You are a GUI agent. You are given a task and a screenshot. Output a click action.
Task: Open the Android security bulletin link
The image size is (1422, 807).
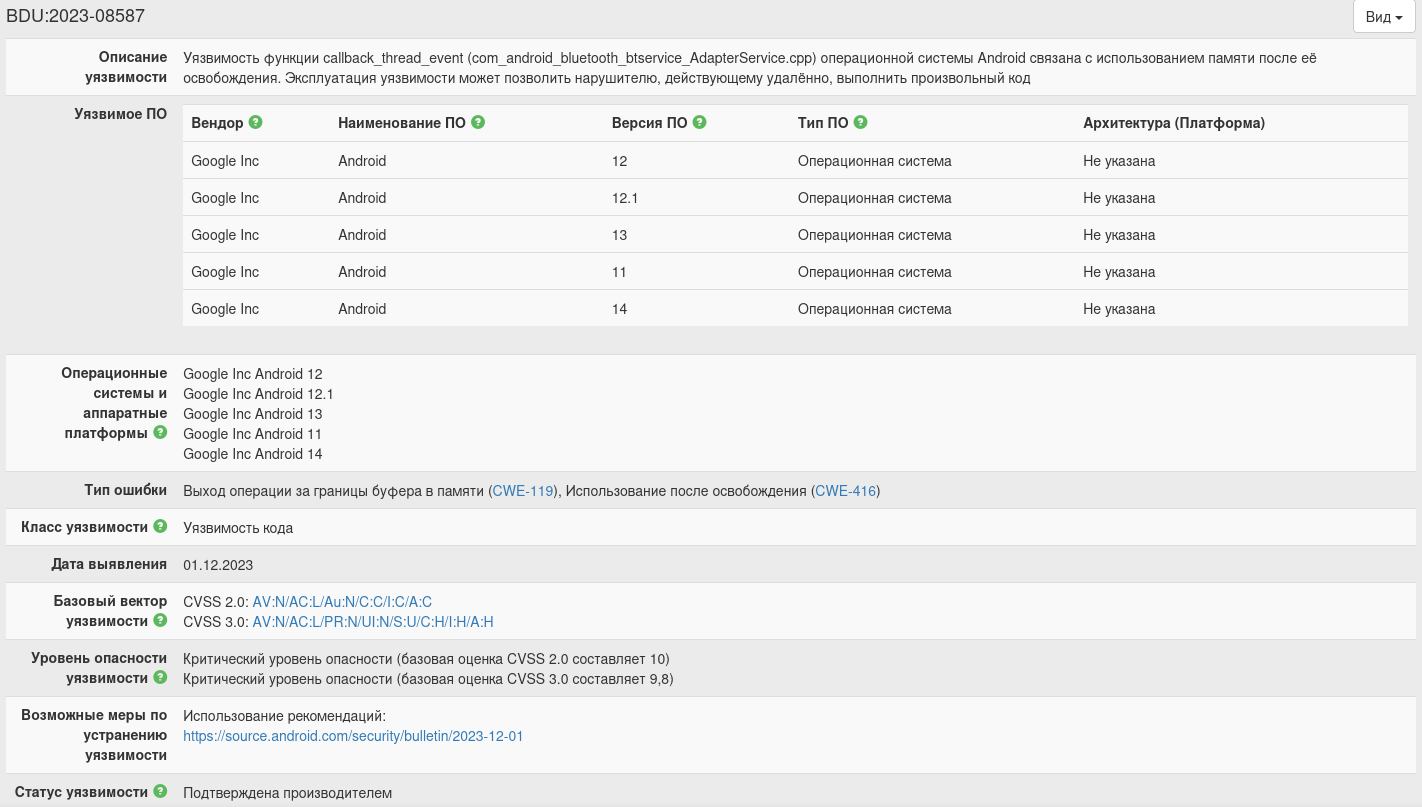point(353,736)
